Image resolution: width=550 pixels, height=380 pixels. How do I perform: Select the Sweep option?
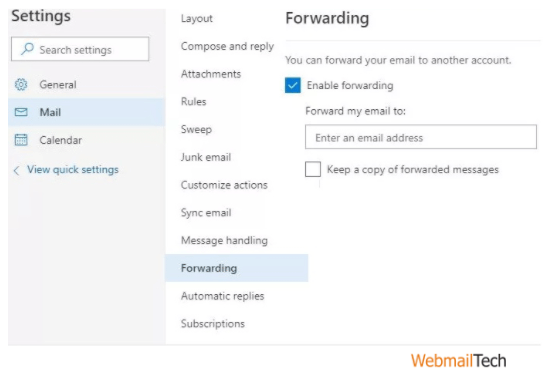(x=196, y=129)
